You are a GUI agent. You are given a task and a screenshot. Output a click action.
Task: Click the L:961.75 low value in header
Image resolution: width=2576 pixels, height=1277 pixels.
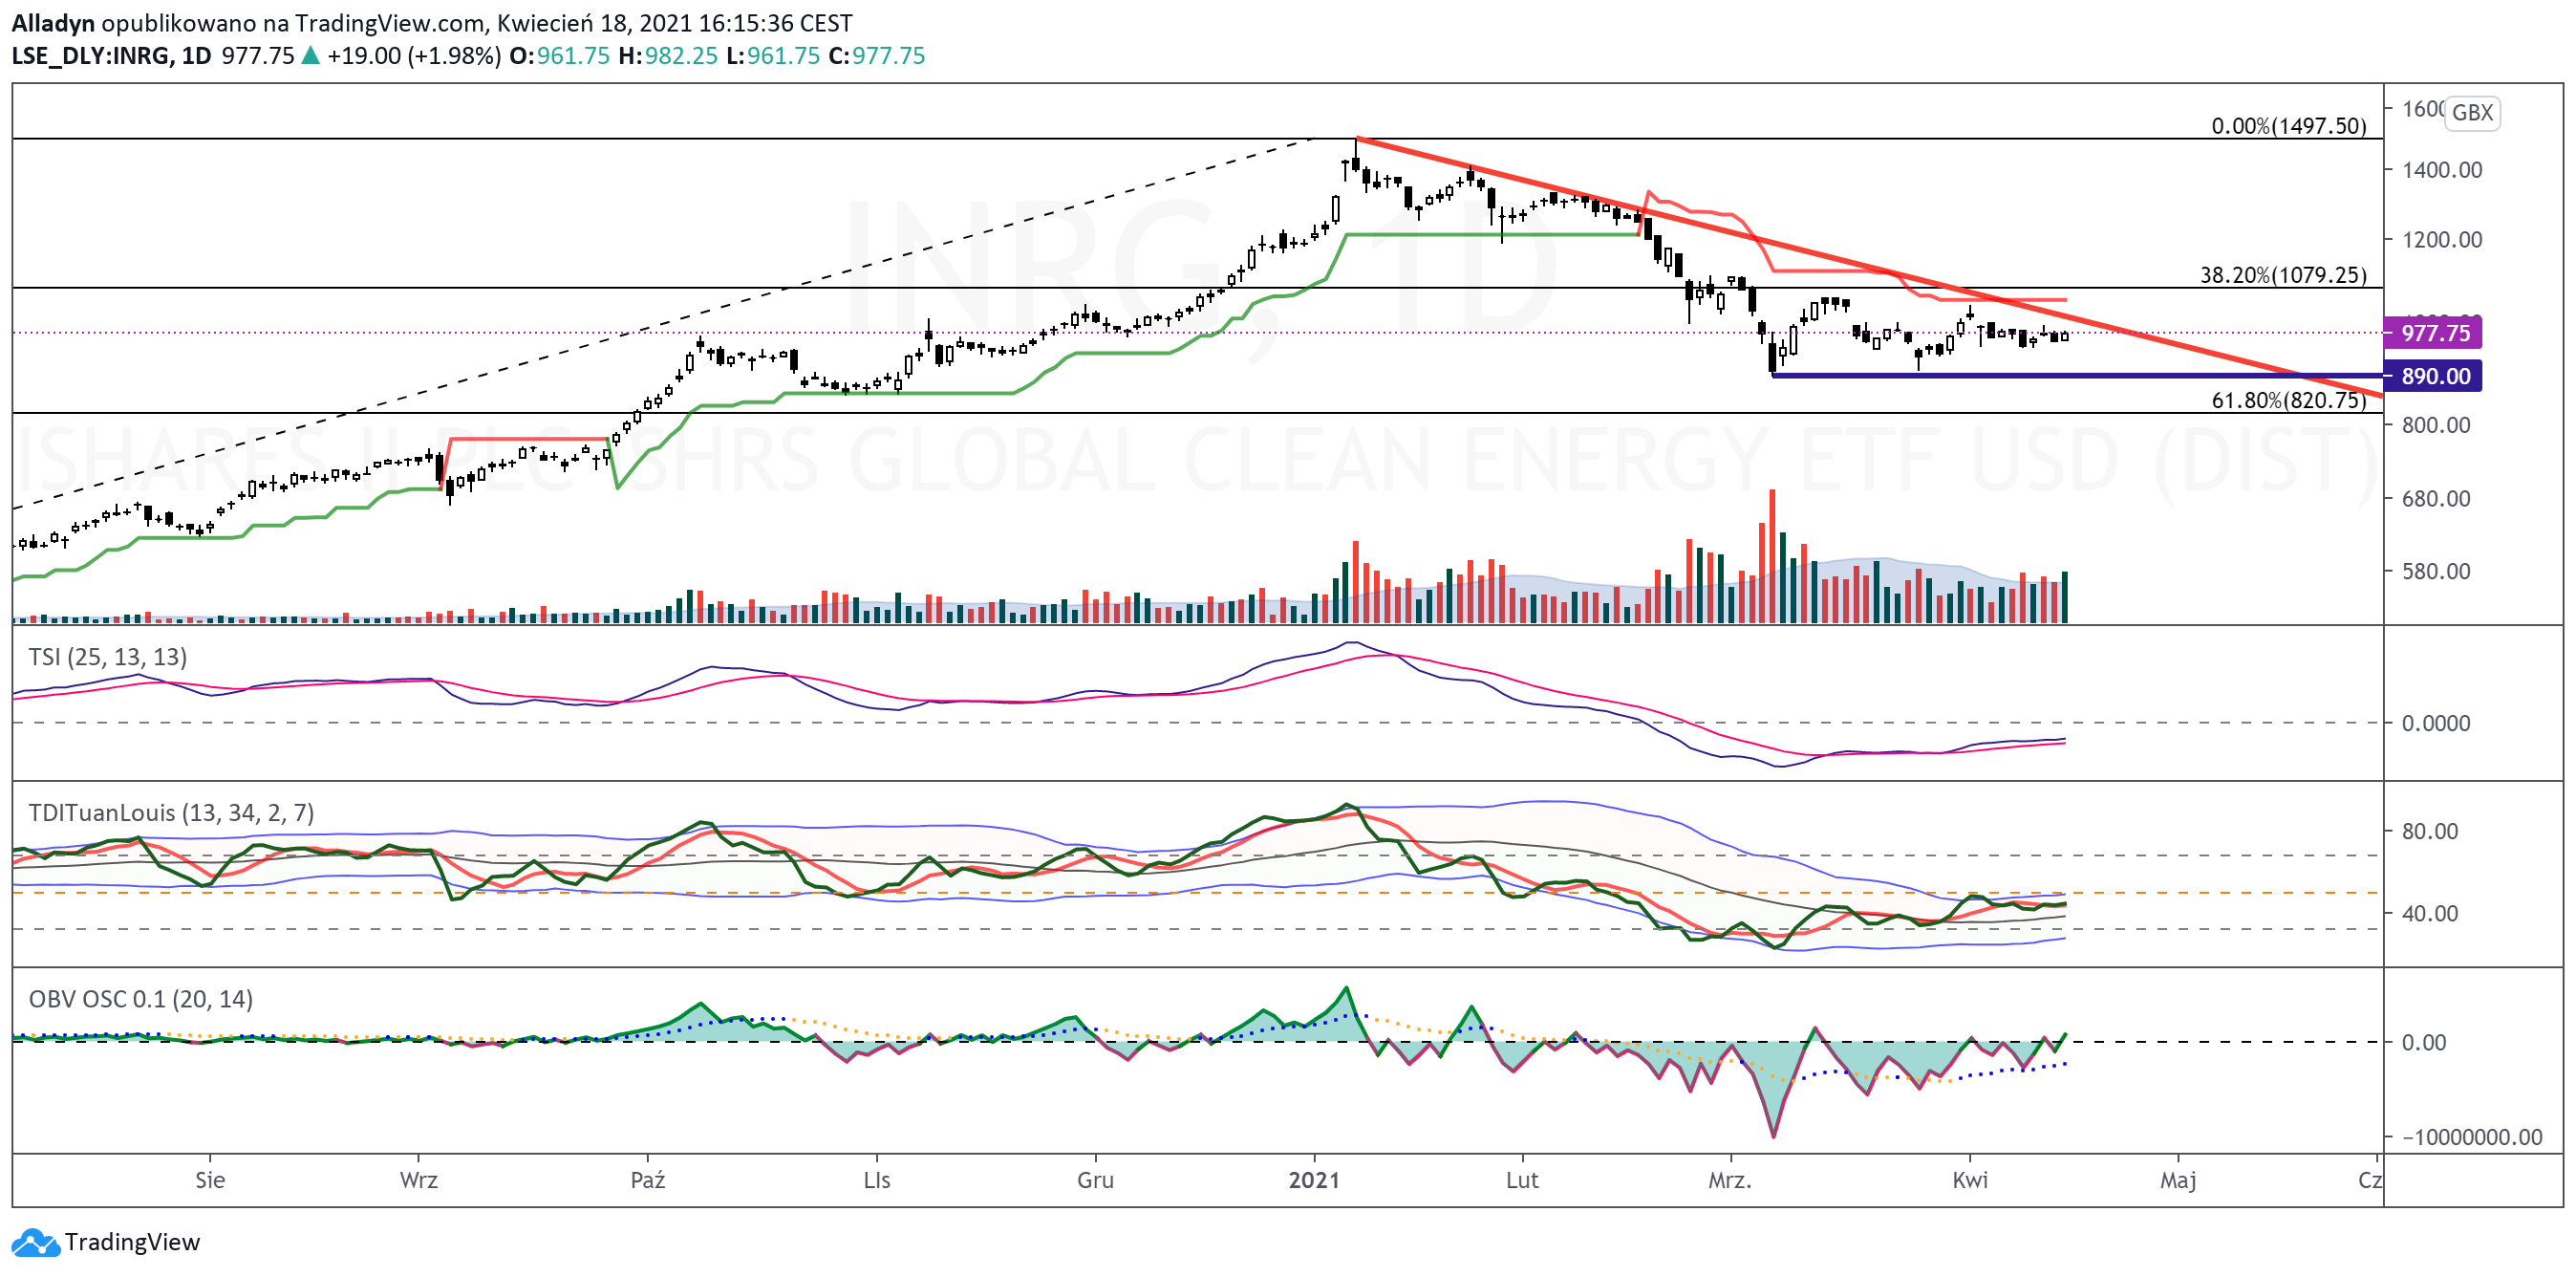point(773,56)
